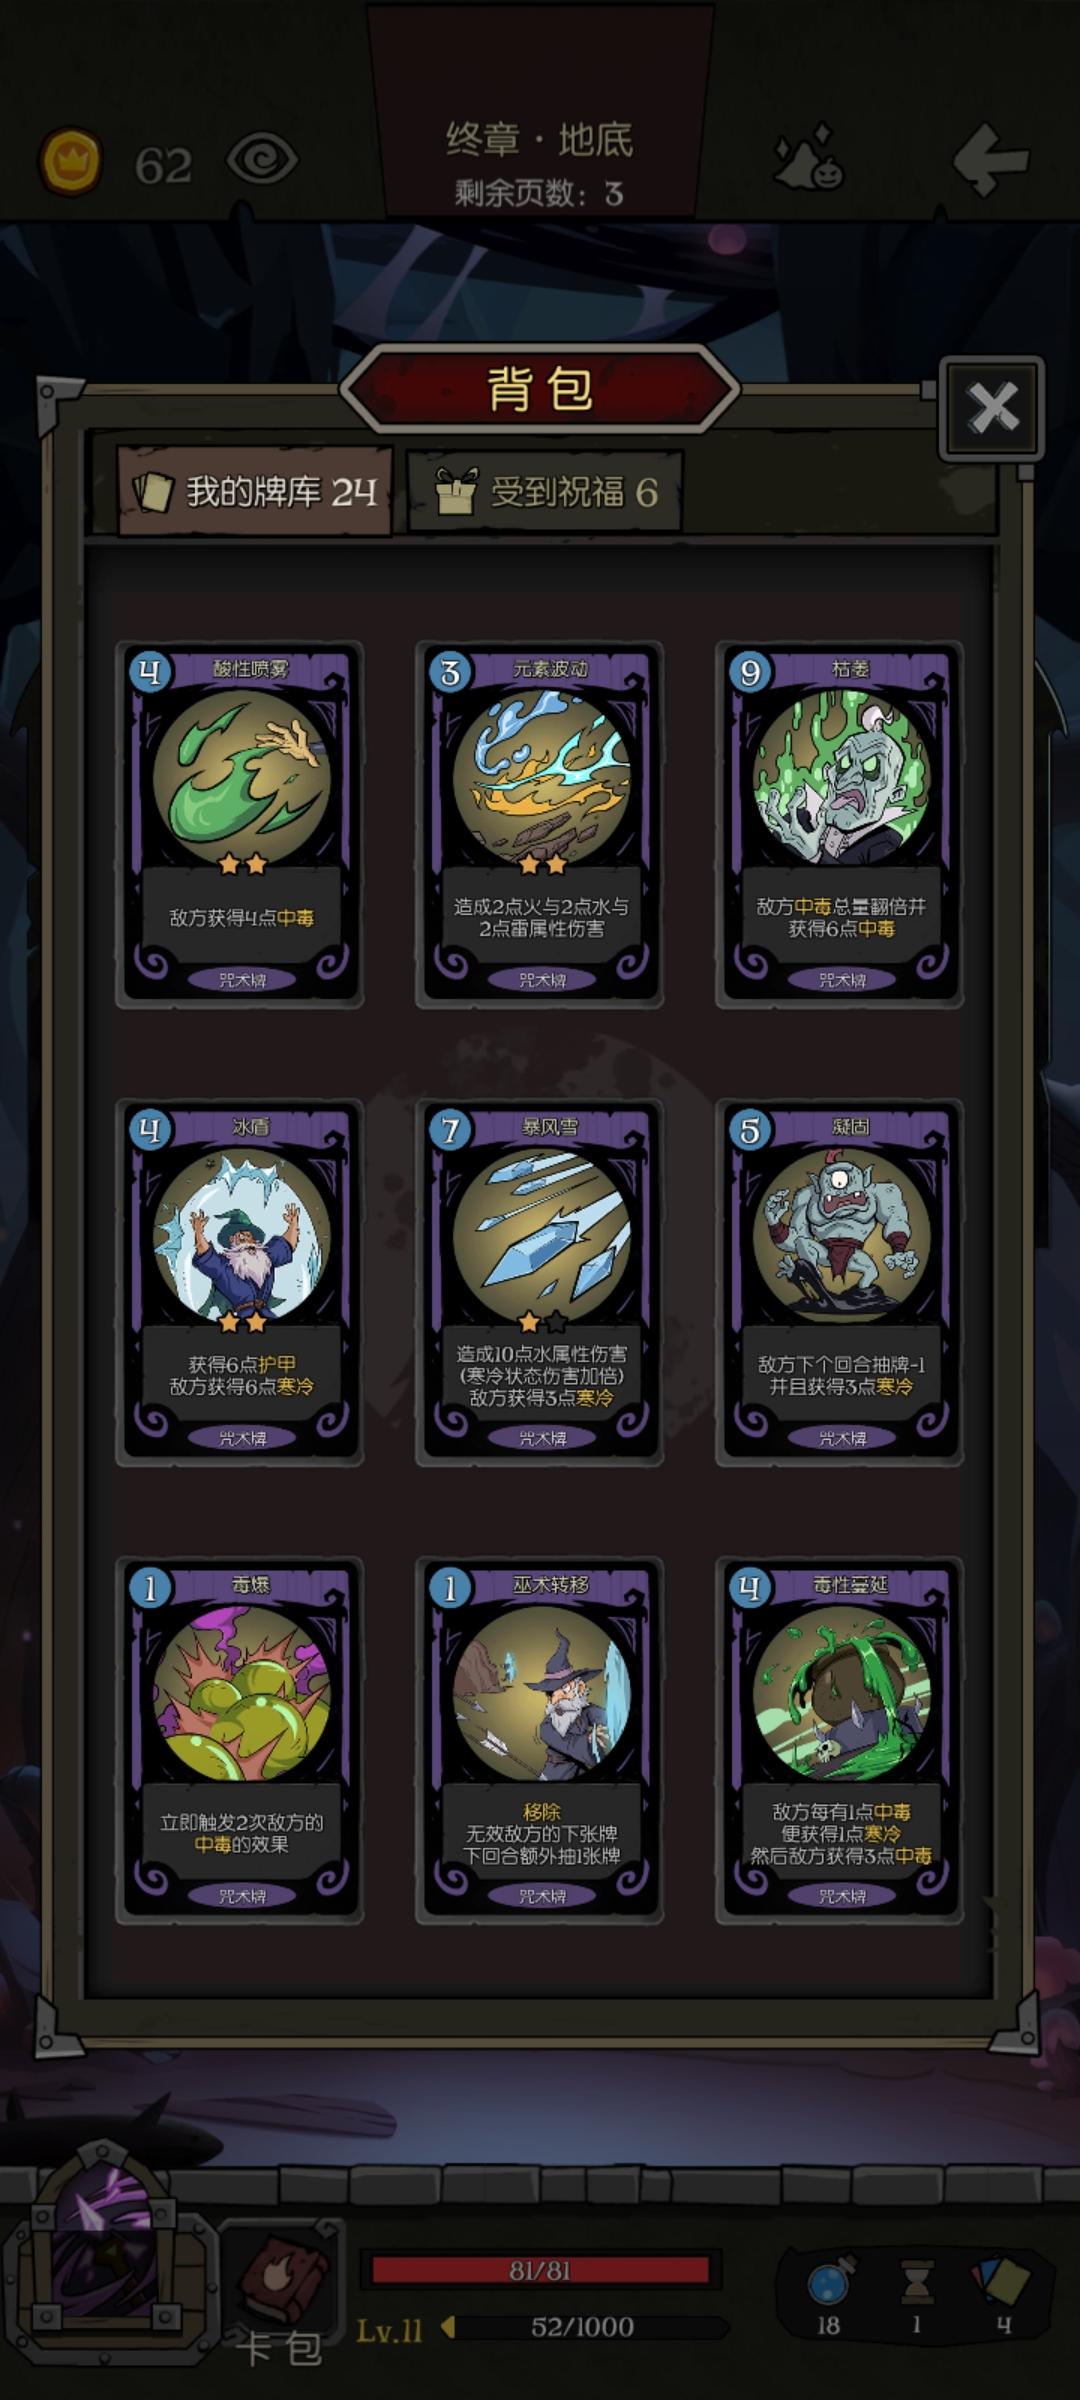
Task: Select the 毒爆 poison burst card
Action: pyautogui.click(x=240, y=1741)
